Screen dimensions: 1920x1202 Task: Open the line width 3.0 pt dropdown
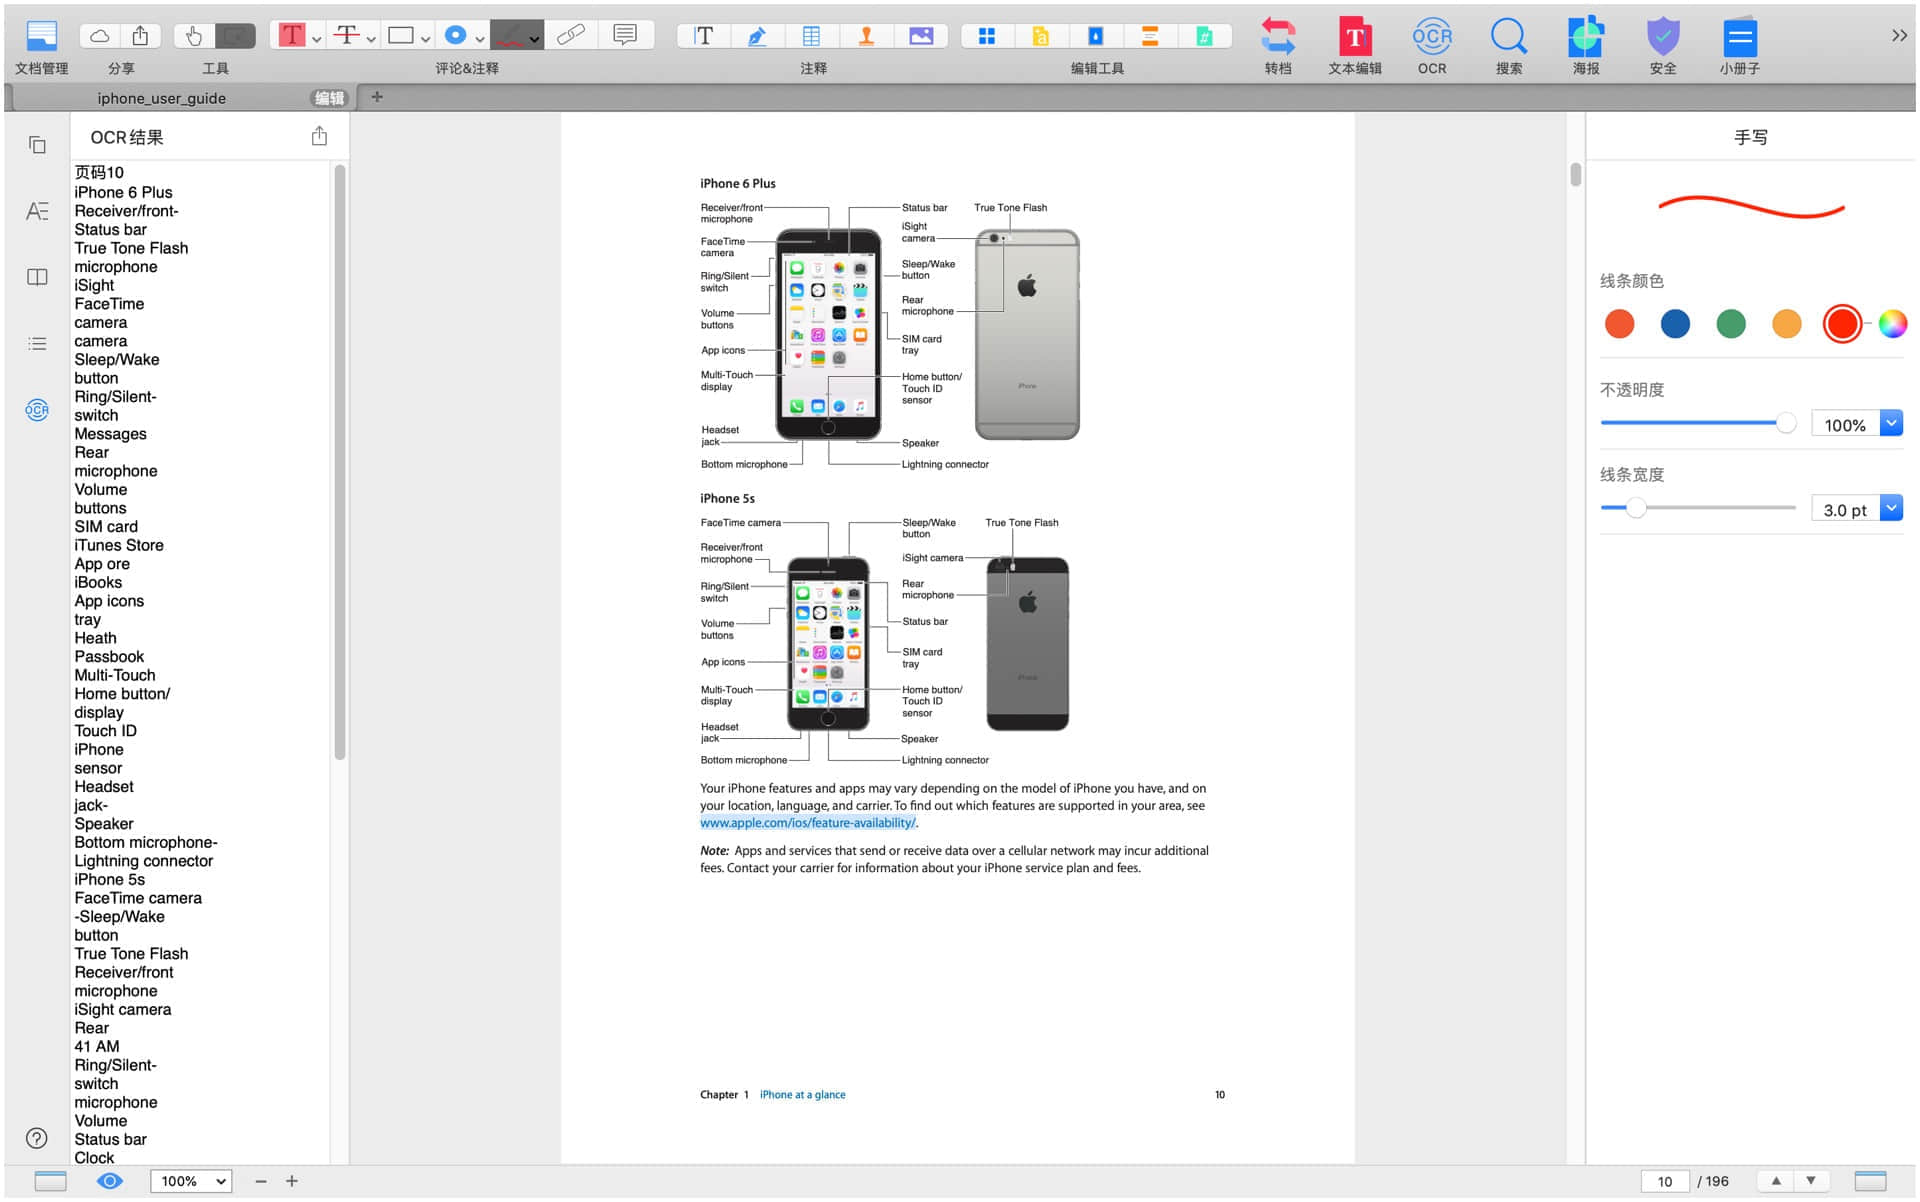1891,508
